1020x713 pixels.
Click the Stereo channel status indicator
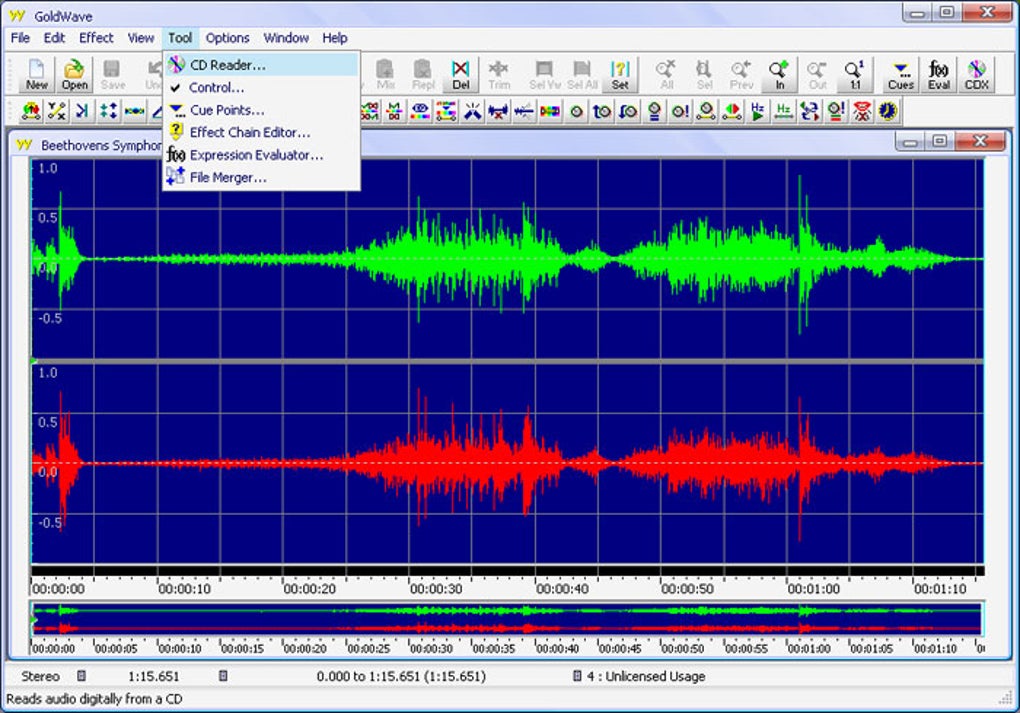41,676
